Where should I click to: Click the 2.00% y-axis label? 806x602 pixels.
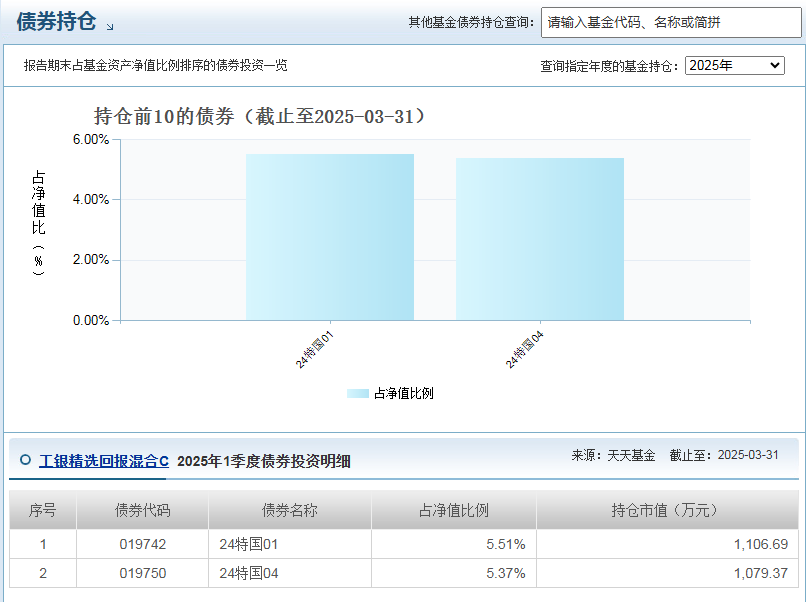coord(91,260)
